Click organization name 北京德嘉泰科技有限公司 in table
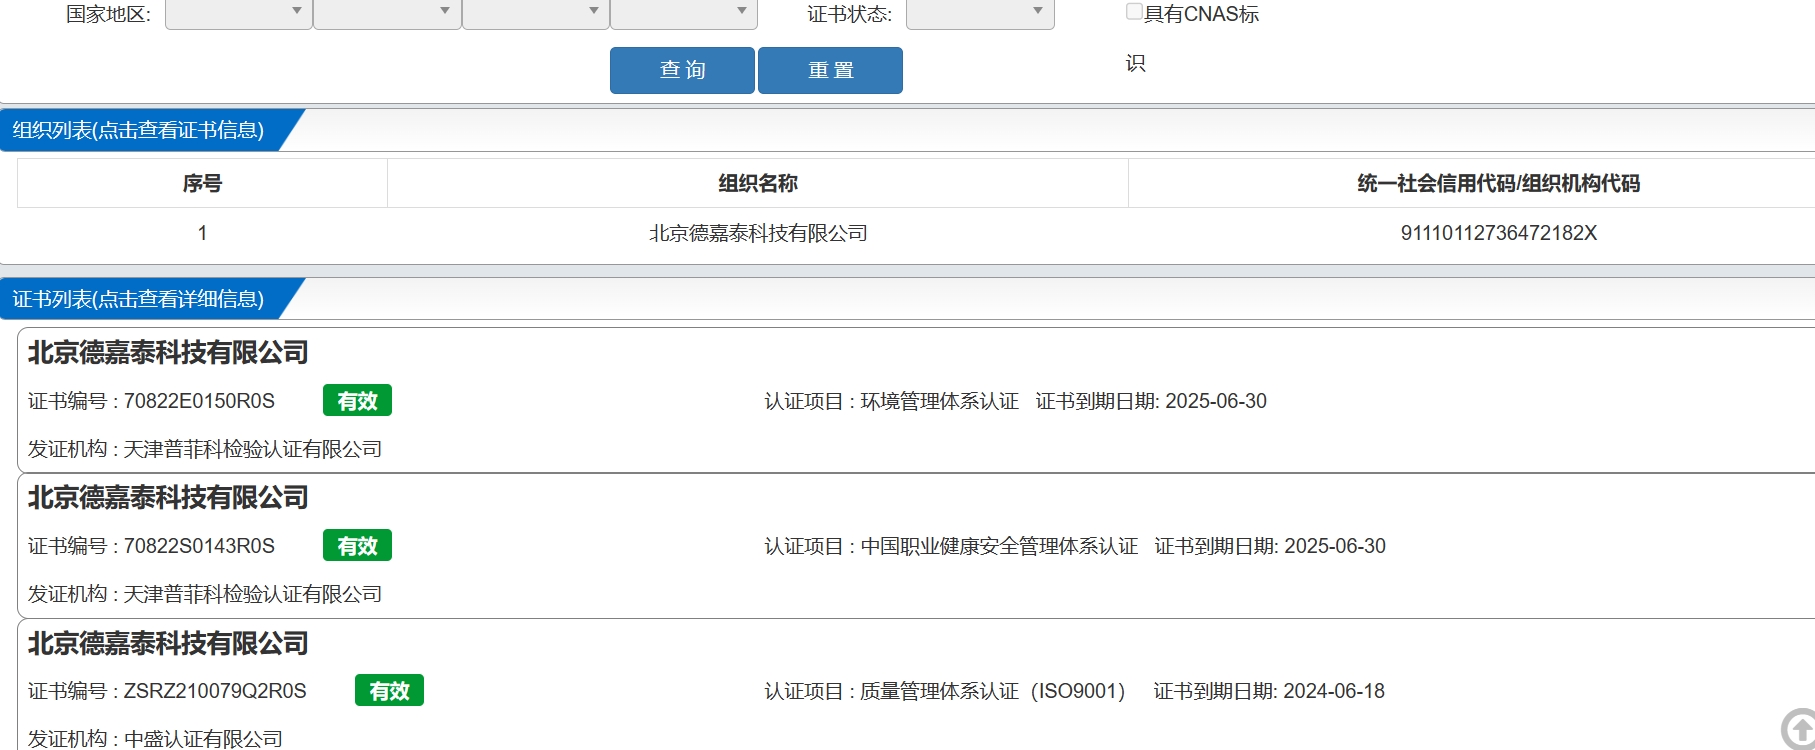Screen dimensions: 1815x750 point(758,233)
